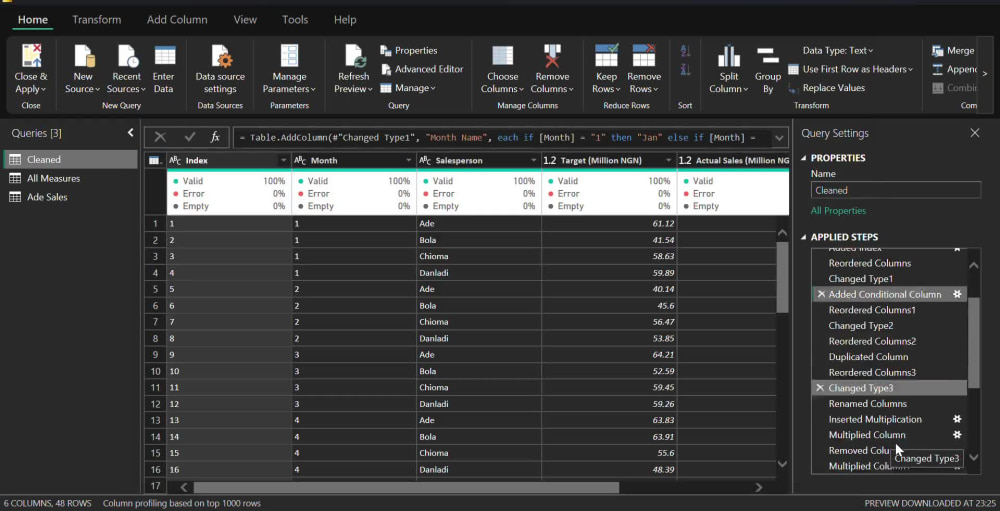
Task: Click the Remove Columns icon
Action: 552,56
